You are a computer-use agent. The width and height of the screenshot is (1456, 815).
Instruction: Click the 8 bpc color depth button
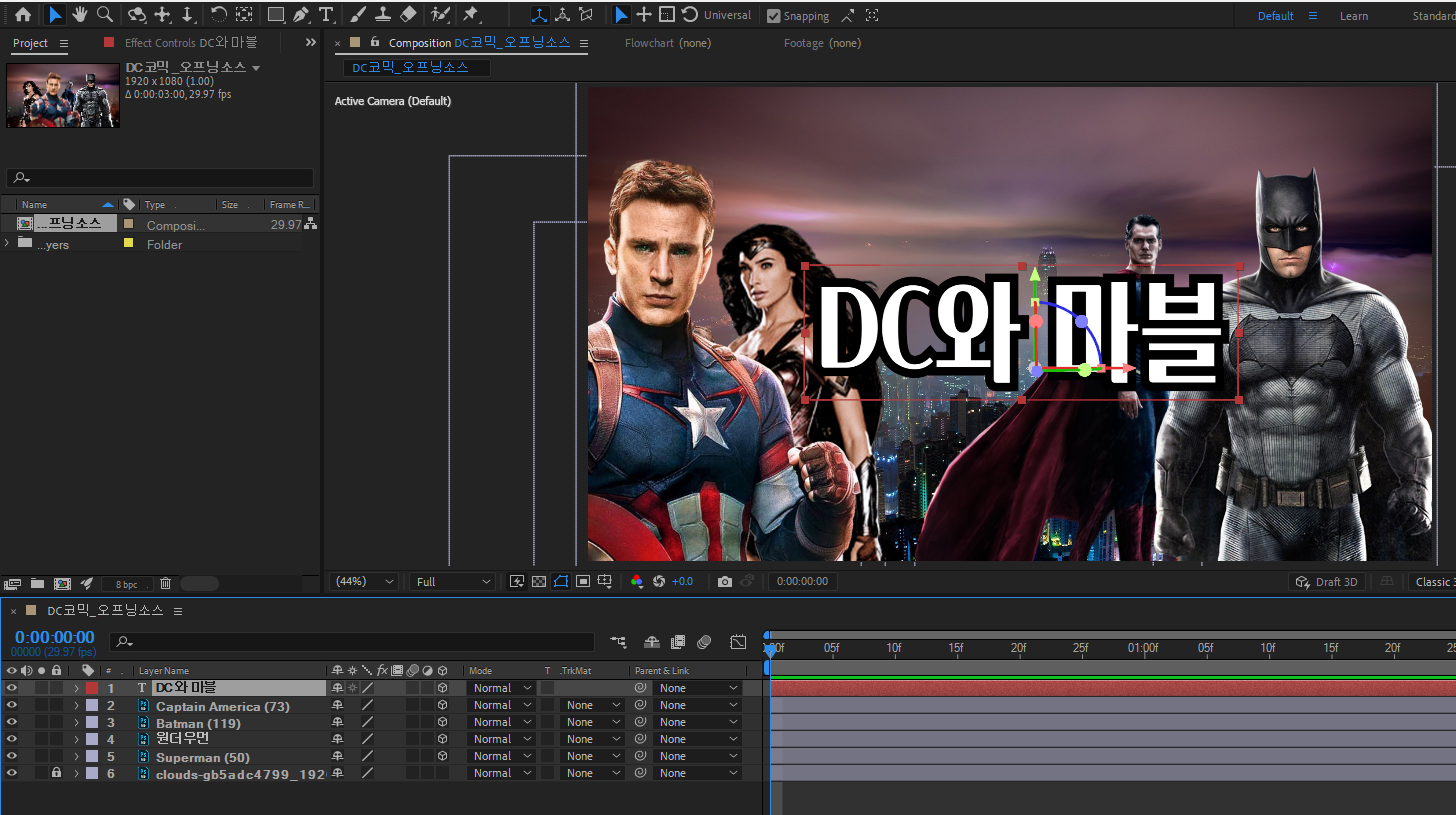[x=127, y=583]
